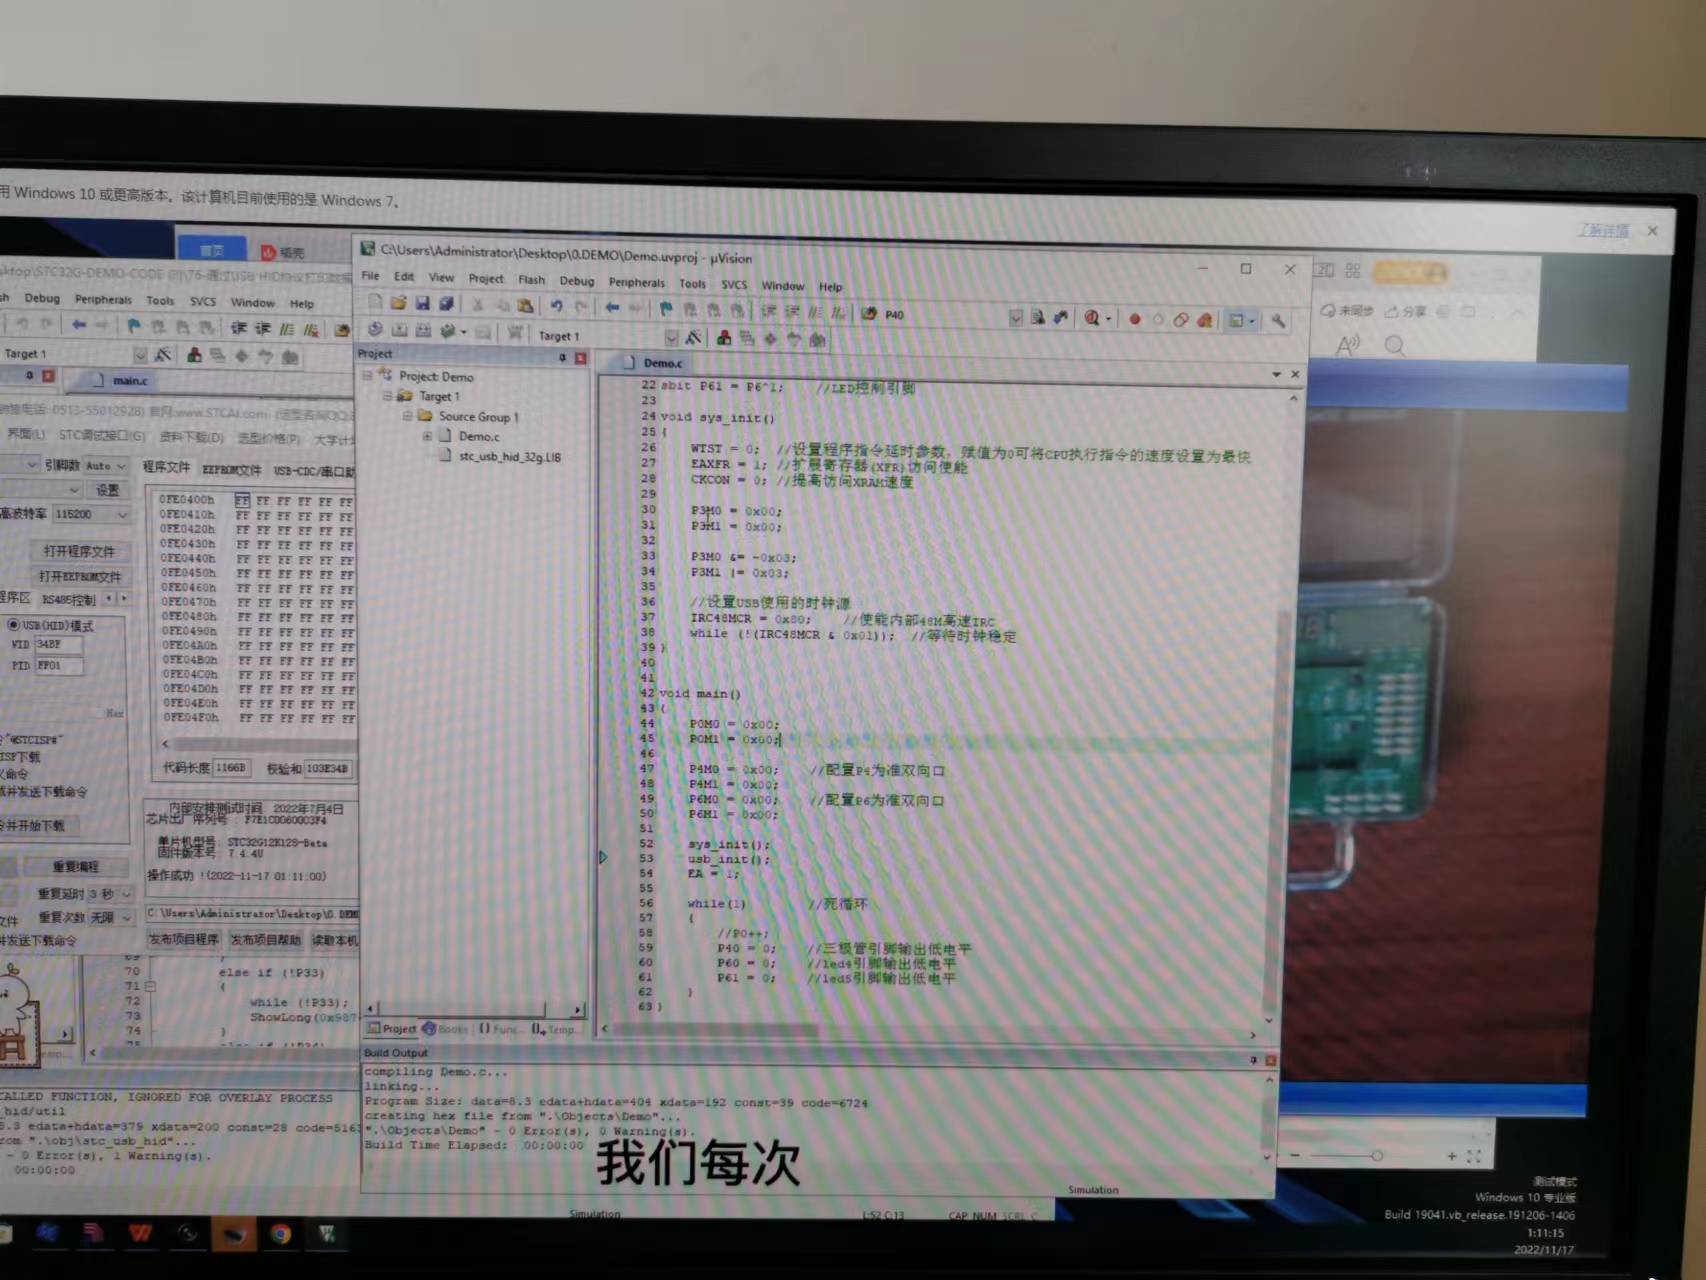Close the Project panel with its red X
The image size is (1706, 1280).
click(580, 357)
